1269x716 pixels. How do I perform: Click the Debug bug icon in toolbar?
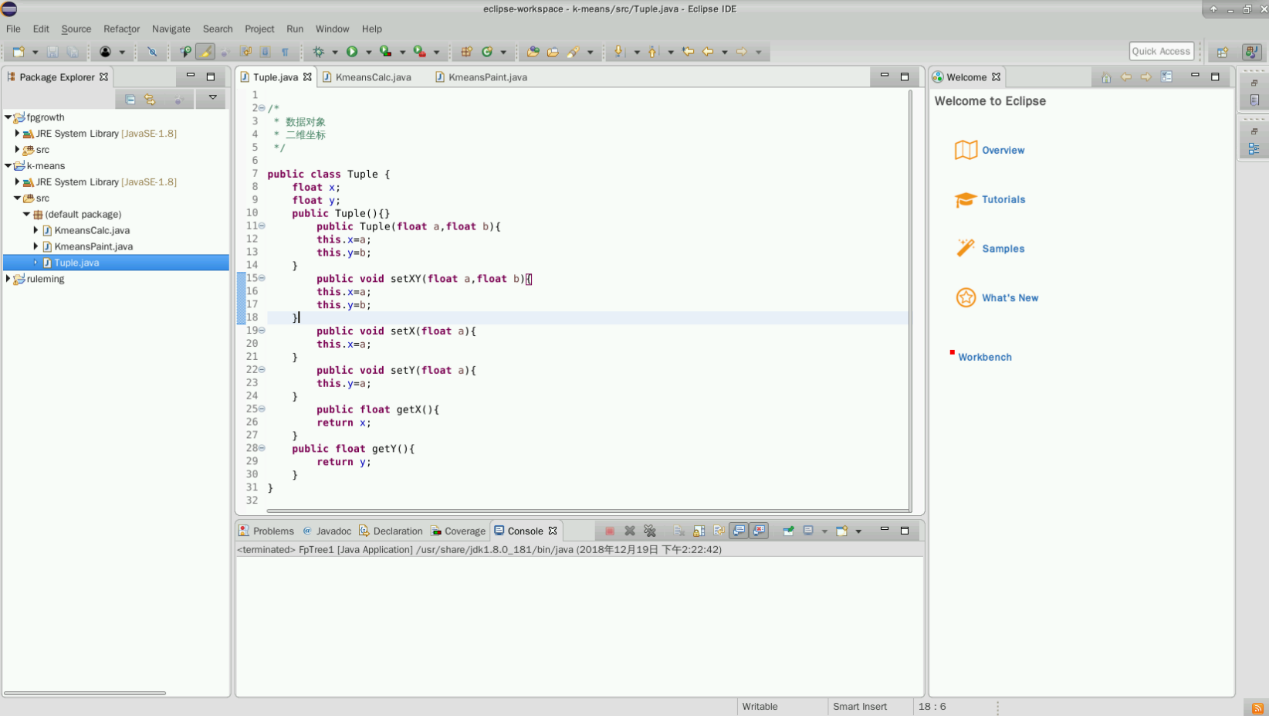(319, 52)
